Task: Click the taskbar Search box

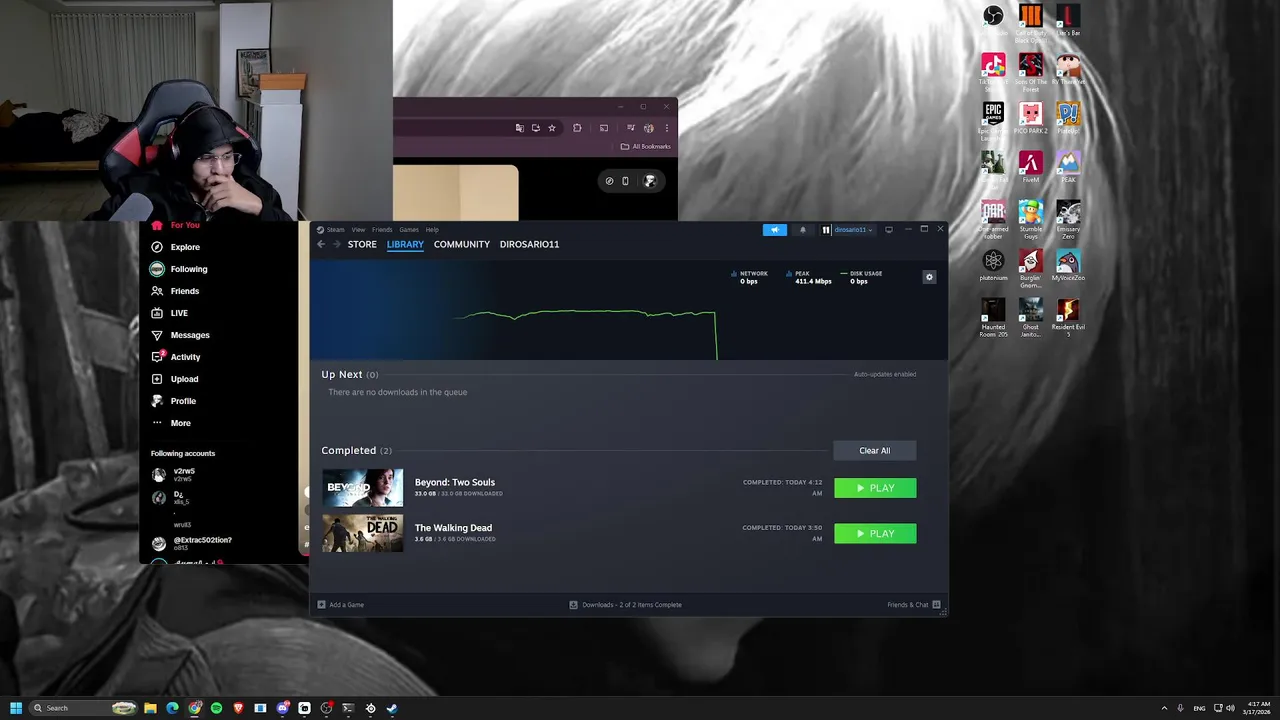Action: (x=84, y=708)
